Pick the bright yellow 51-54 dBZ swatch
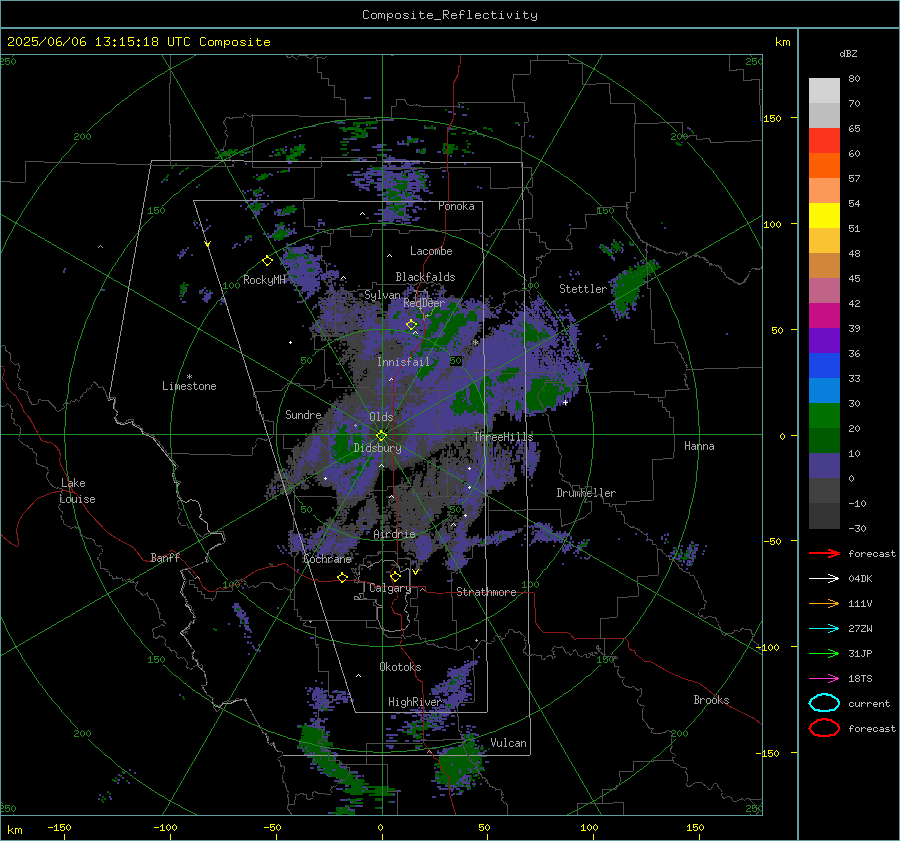Viewport: 900px width, 841px height. tap(824, 216)
